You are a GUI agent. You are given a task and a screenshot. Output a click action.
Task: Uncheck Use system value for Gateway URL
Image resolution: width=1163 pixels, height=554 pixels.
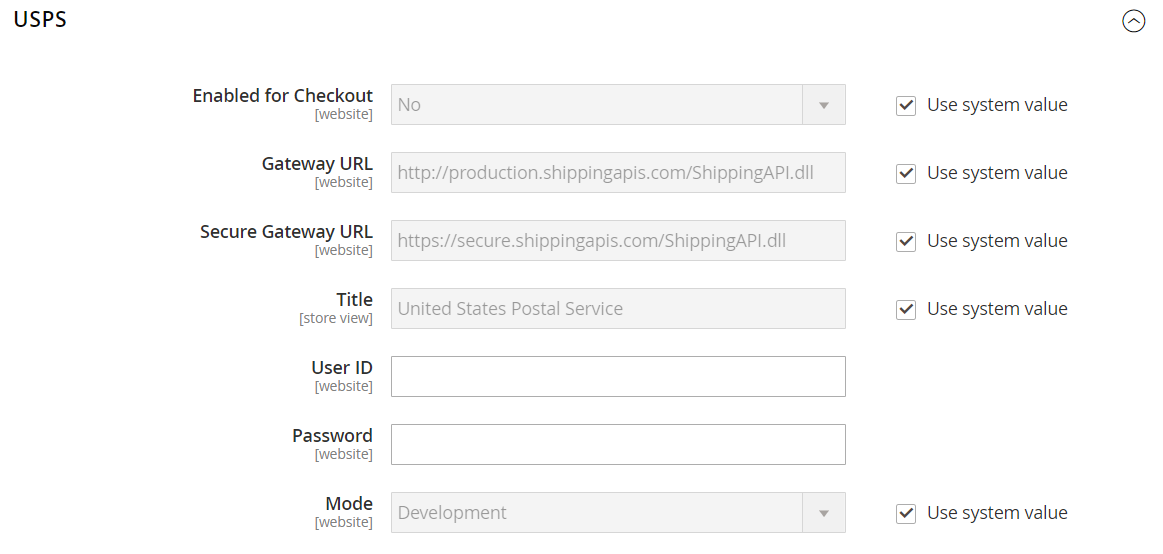coord(906,174)
